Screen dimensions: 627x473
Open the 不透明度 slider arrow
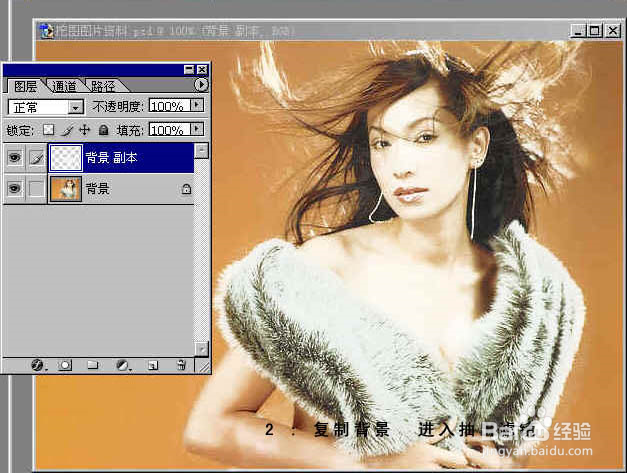(x=197, y=105)
